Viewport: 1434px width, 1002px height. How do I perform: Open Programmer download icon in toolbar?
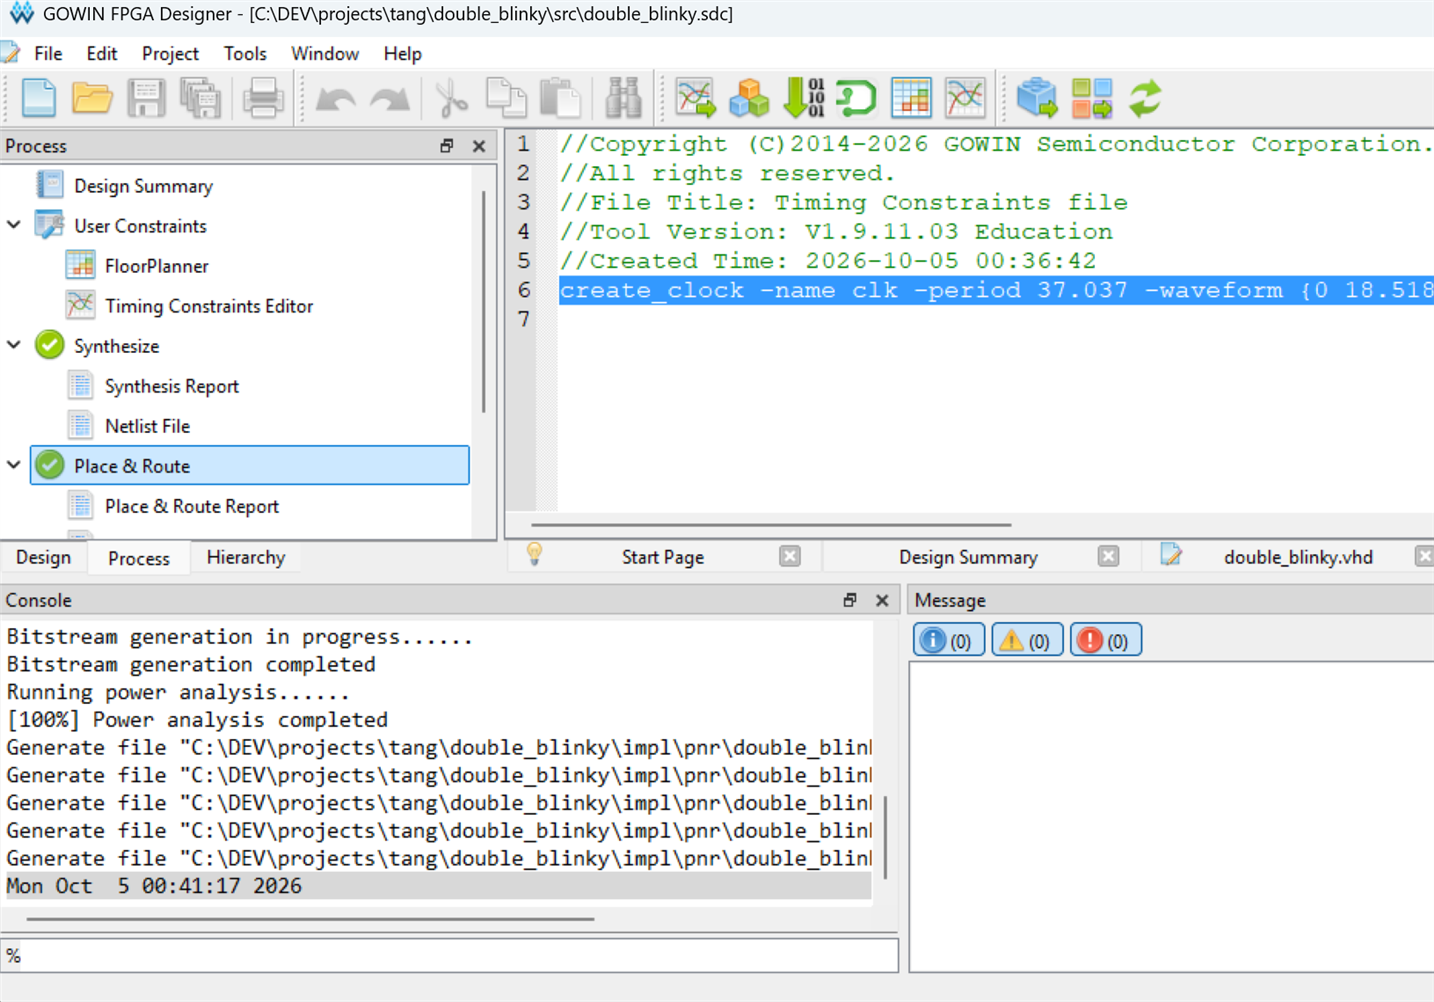[804, 98]
